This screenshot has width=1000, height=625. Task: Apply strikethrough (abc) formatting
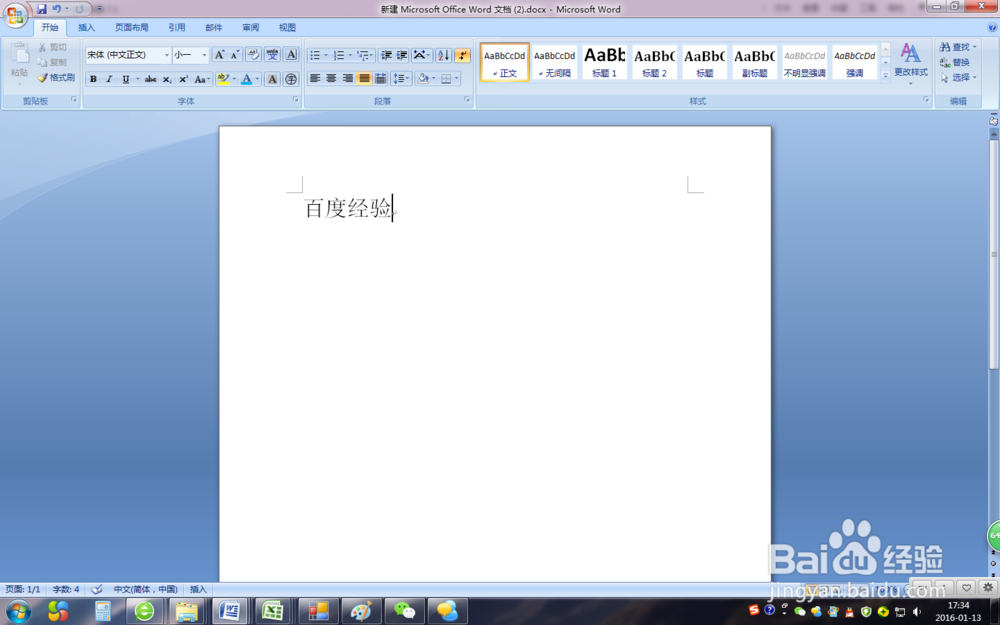click(x=151, y=79)
